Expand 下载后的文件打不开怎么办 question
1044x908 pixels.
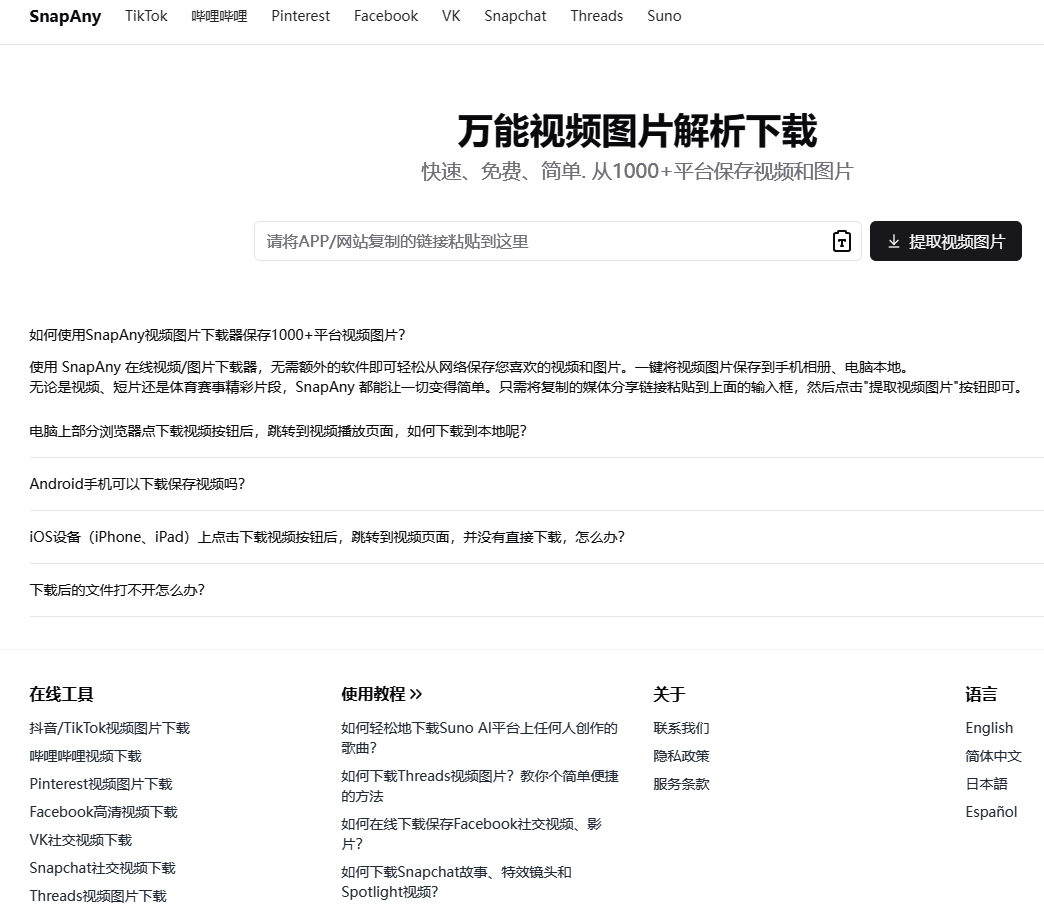[x=117, y=590]
